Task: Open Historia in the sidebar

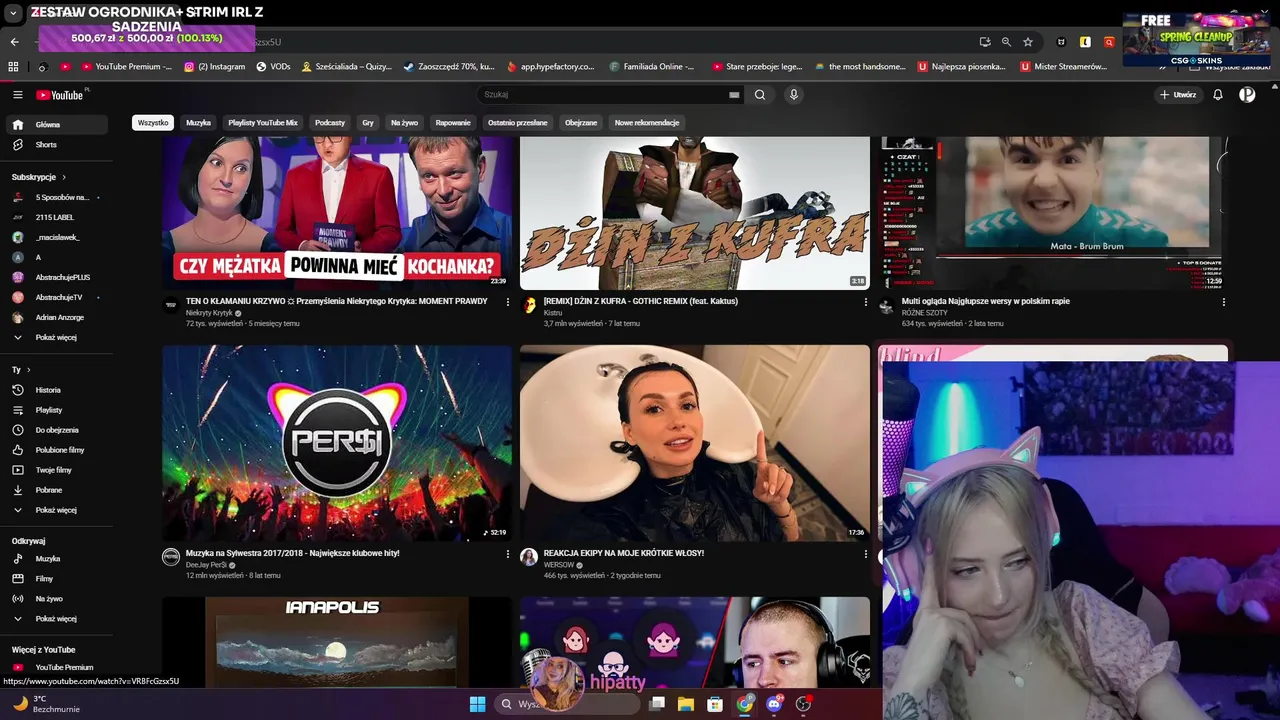Action: 55,390
